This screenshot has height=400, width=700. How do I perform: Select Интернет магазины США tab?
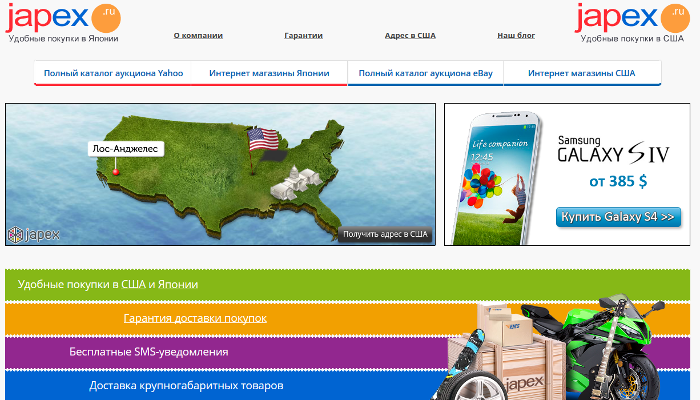pyautogui.click(x=582, y=73)
